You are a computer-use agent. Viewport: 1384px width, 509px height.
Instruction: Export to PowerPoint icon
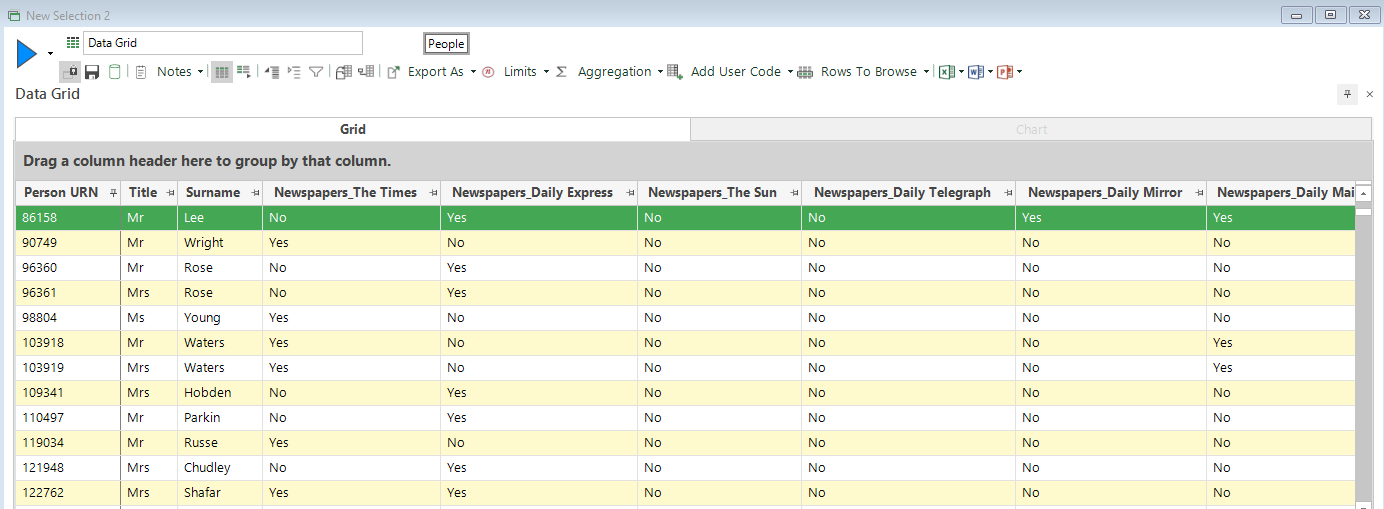(1005, 72)
